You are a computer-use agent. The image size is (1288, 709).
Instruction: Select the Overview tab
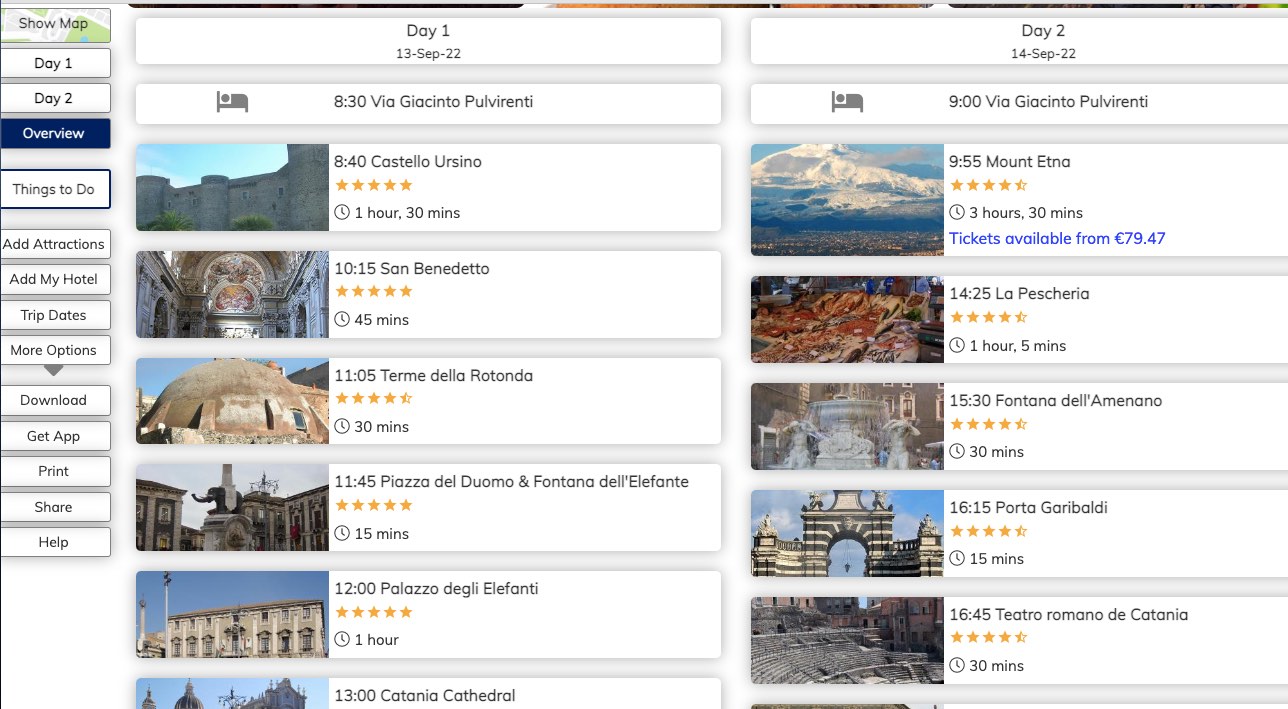(x=54, y=134)
